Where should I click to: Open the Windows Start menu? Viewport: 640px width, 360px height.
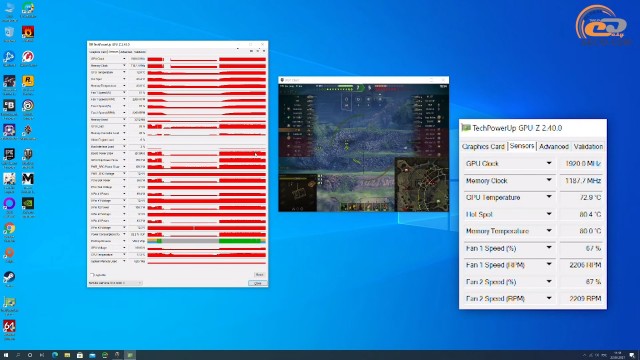point(6,355)
